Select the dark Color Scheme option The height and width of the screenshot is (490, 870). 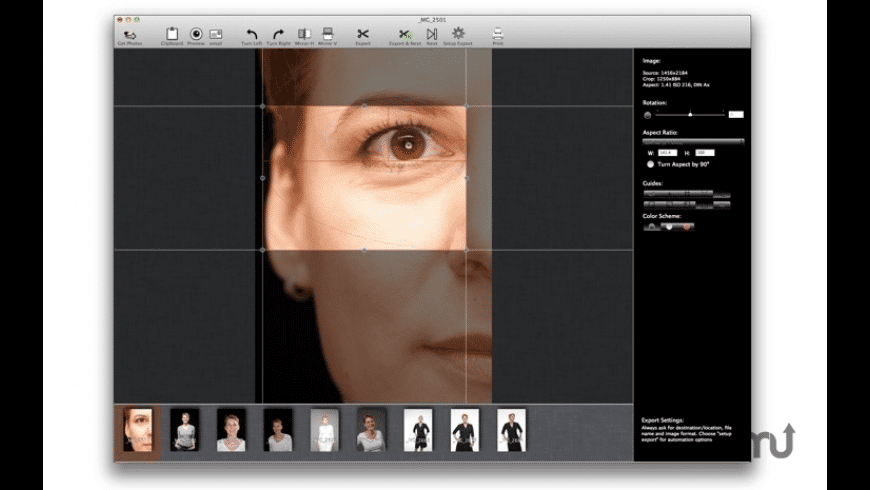(651, 227)
